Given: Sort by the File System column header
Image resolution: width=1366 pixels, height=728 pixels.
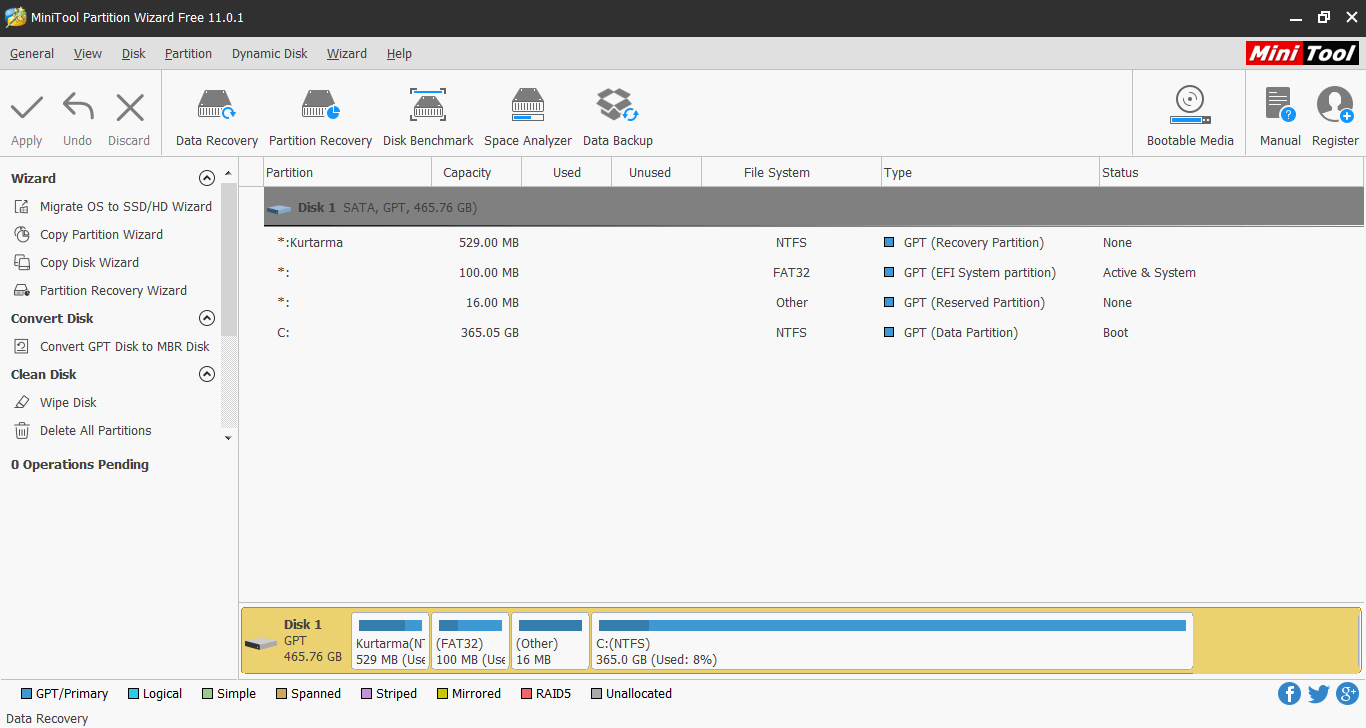Looking at the screenshot, I should point(791,173).
